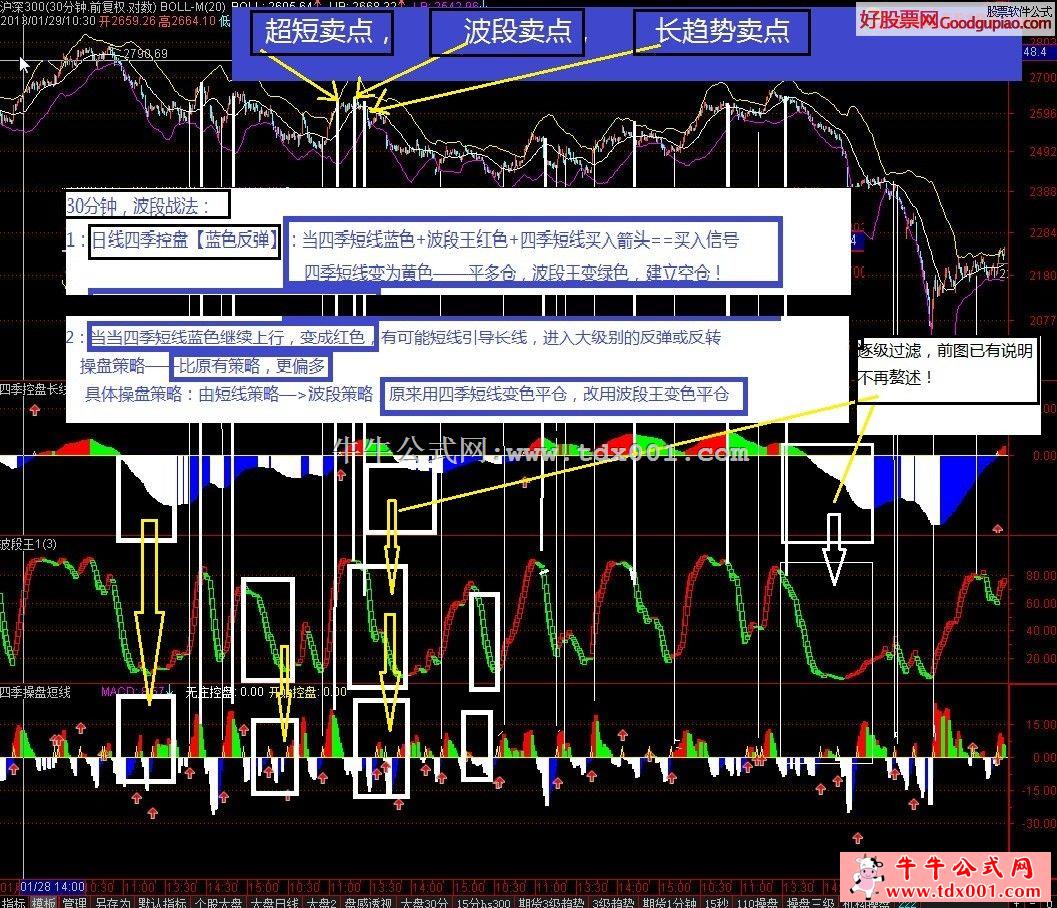Open the Goodgupiao.com site logo link
1057x908 pixels.
coord(954,21)
